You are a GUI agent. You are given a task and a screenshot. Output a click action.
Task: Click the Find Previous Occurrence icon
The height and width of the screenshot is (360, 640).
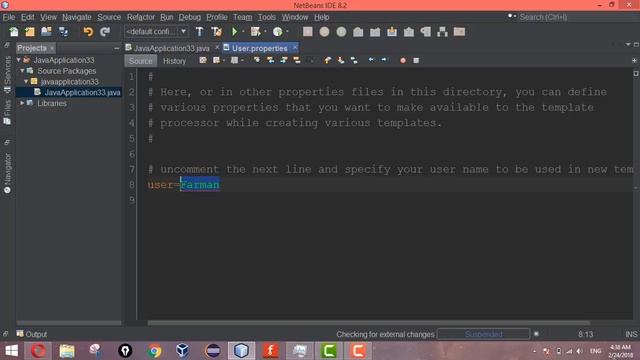(x=270, y=60)
